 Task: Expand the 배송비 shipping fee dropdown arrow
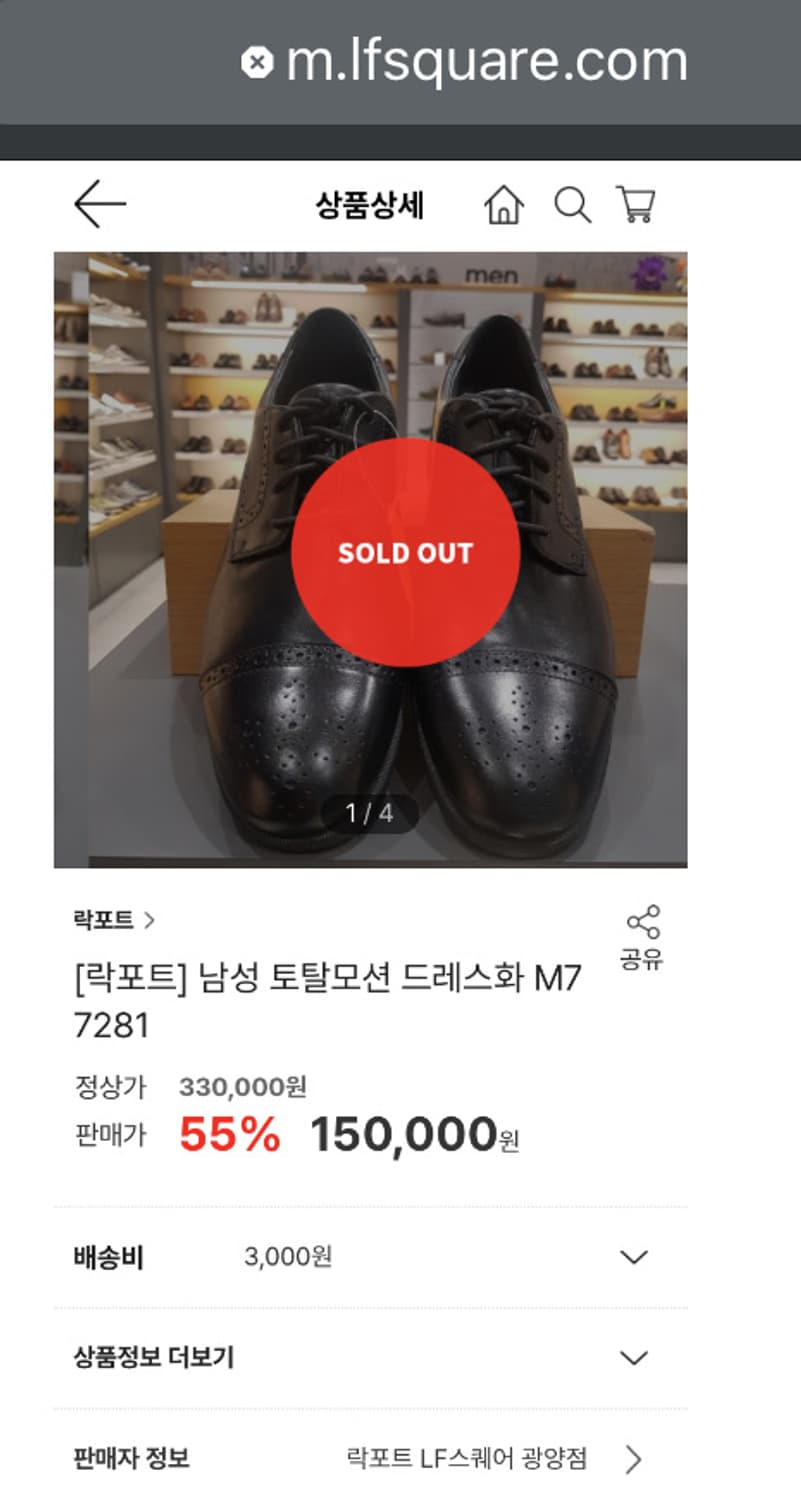(634, 1257)
